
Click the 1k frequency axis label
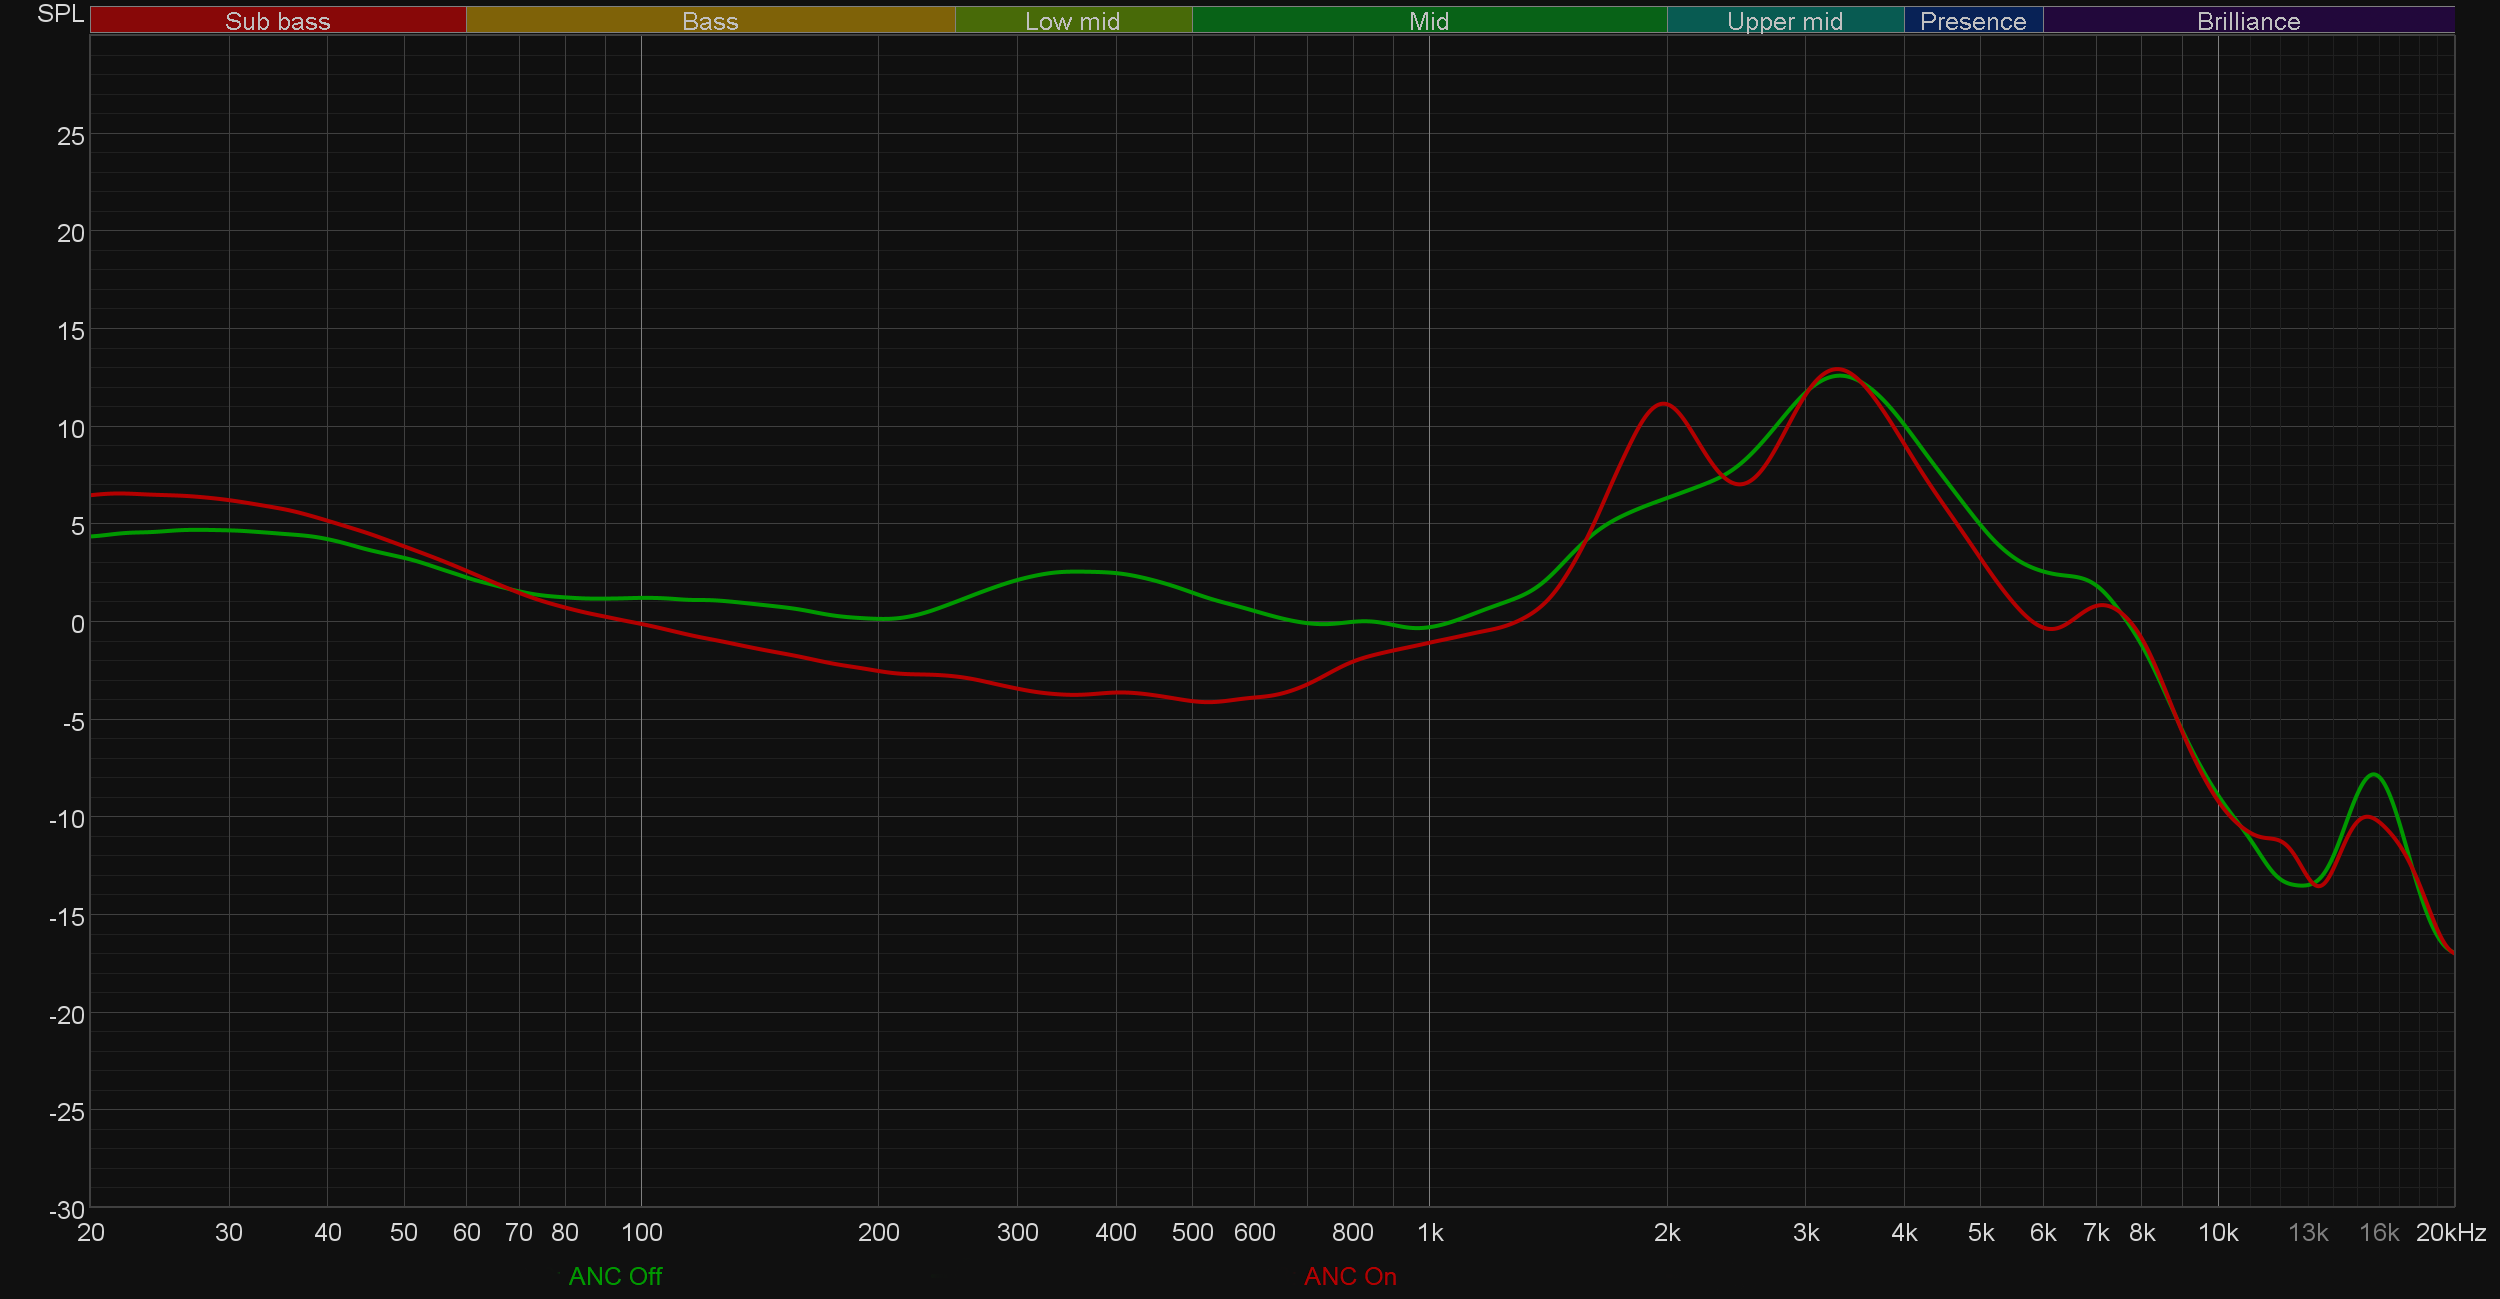click(x=1430, y=1232)
